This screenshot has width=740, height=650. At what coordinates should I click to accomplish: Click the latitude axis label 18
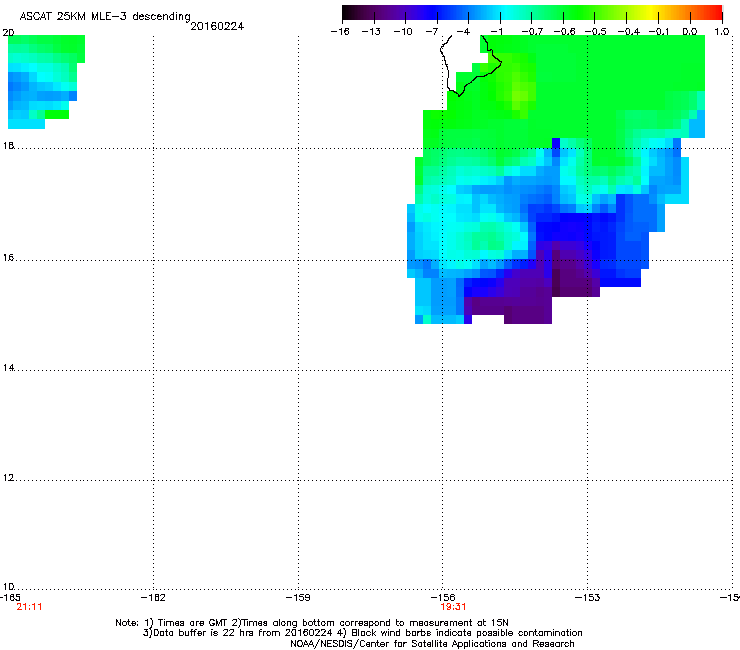click(8, 145)
